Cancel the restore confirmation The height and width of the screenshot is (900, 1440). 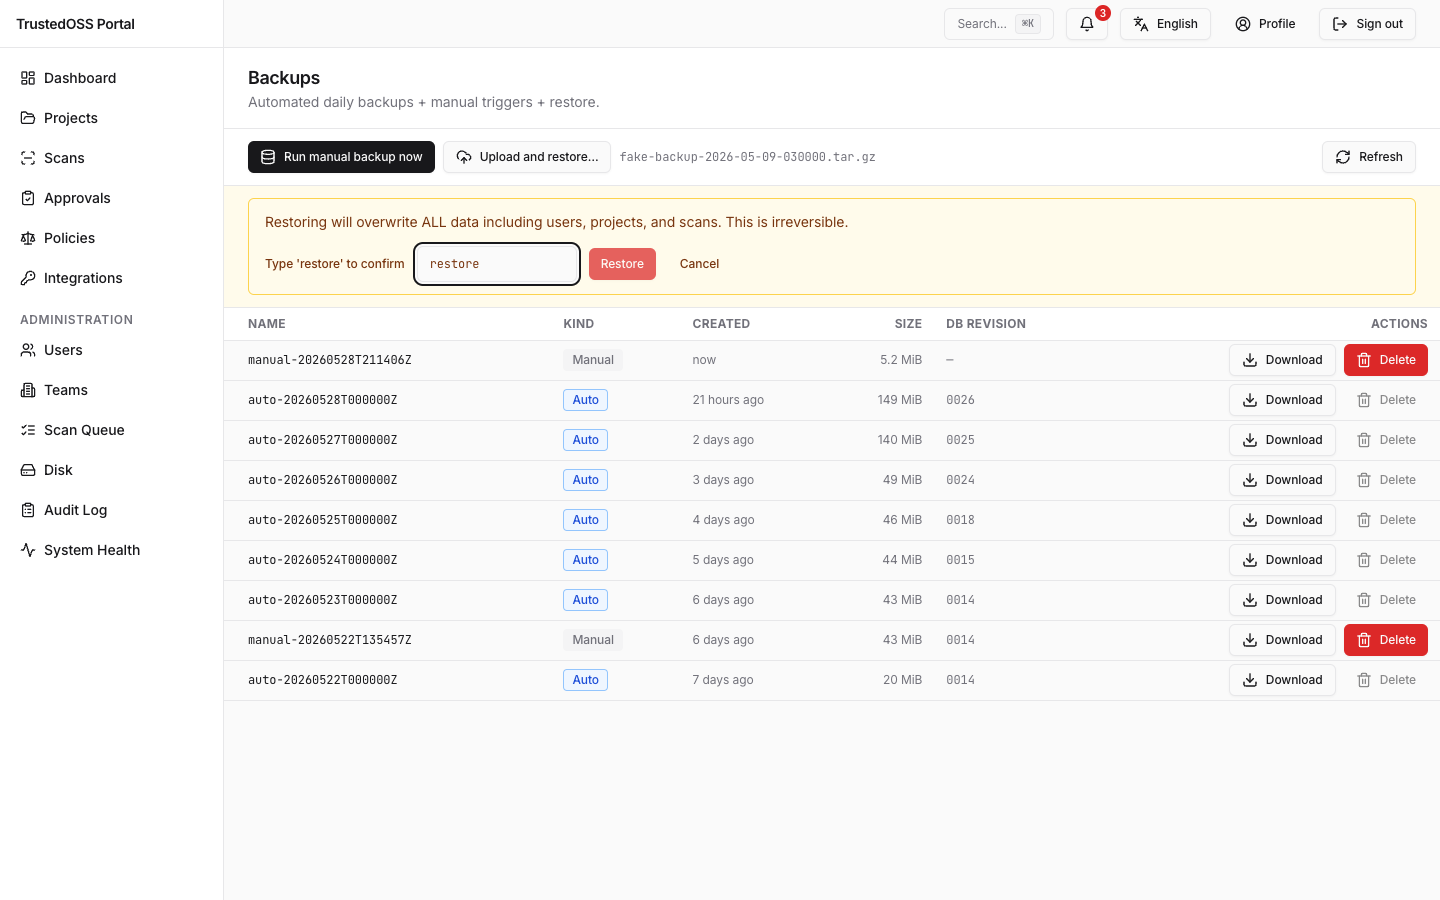(x=699, y=264)
